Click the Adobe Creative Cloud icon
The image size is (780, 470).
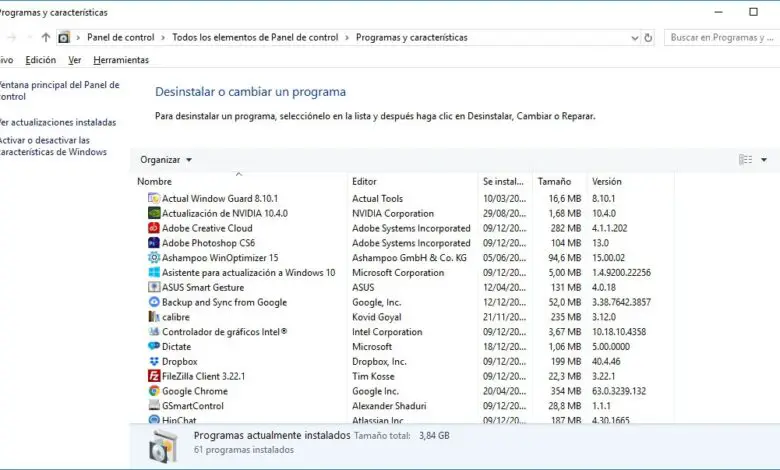[154, 228]
